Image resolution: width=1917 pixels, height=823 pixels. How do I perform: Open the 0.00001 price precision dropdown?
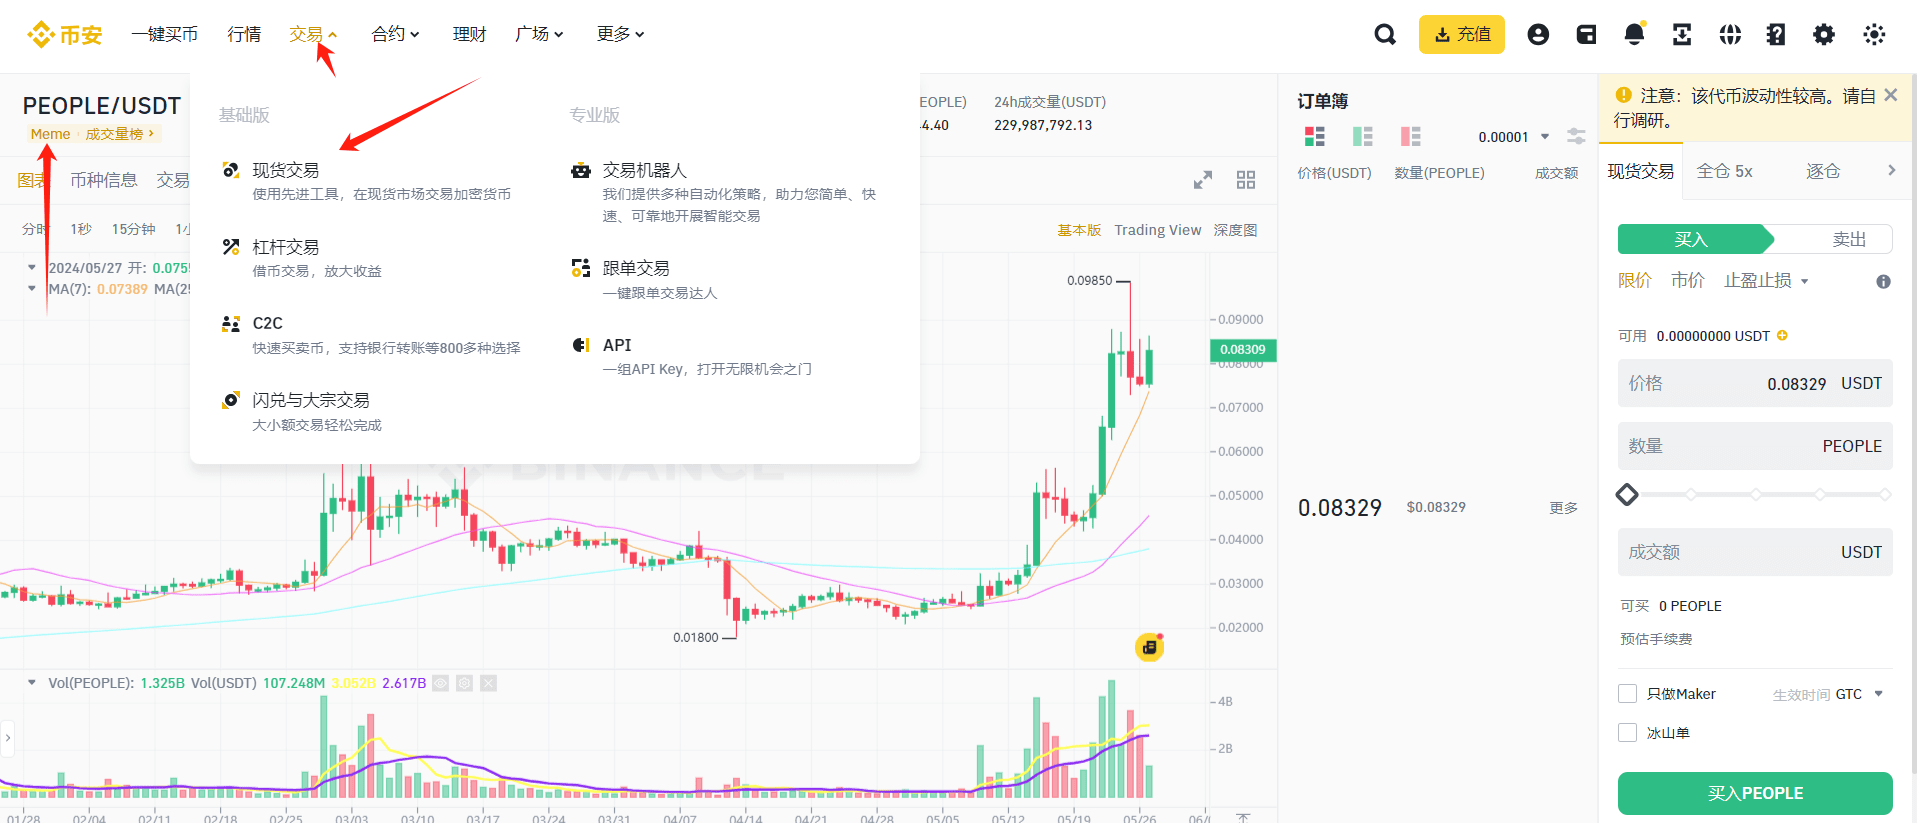(1513, 137)
